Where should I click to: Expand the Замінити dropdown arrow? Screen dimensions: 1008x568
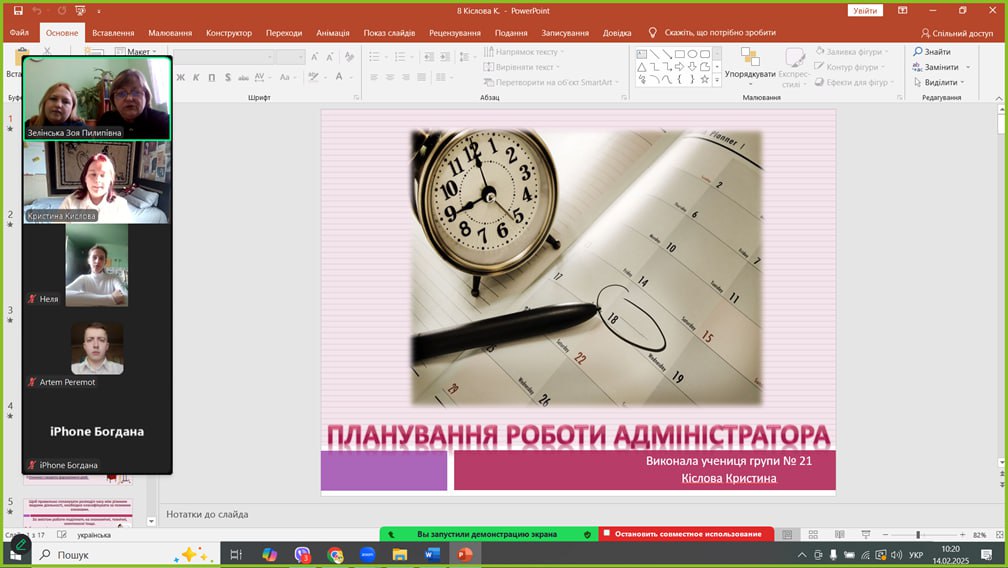point(967,67)
